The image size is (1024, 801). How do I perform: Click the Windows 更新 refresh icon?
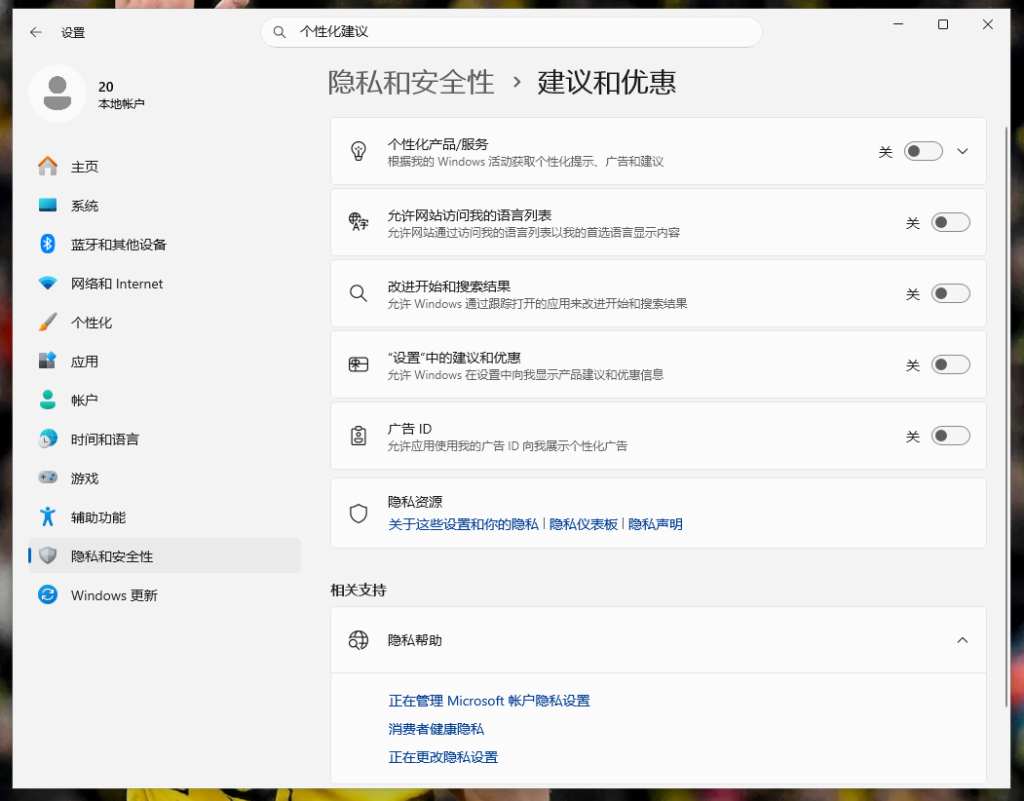[x=48, y=595]
